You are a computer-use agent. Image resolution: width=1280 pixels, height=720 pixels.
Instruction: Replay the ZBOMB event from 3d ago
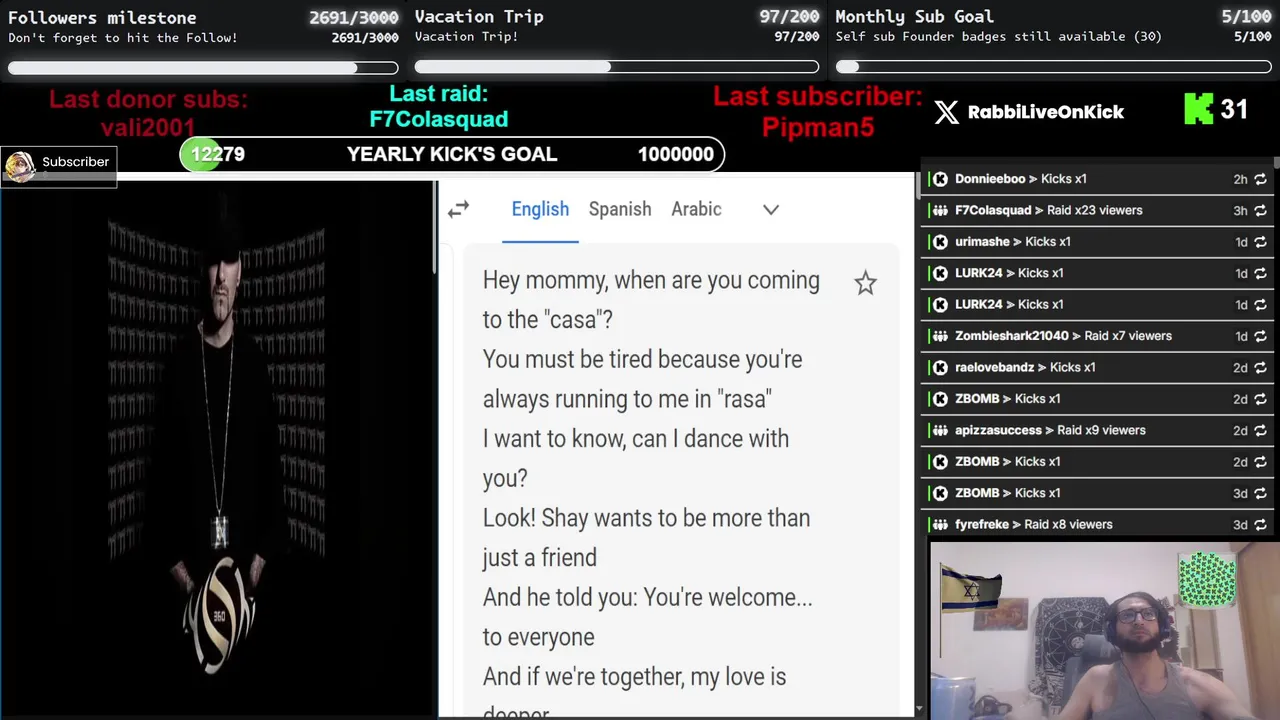[x=1260, y=493]
